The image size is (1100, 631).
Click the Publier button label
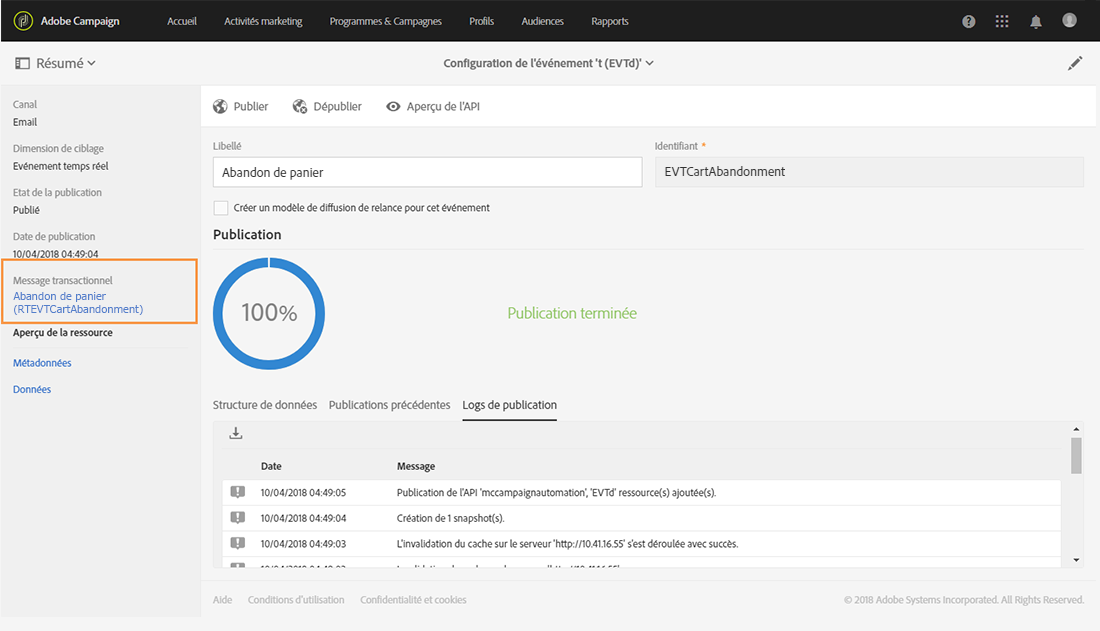(250, 106)
